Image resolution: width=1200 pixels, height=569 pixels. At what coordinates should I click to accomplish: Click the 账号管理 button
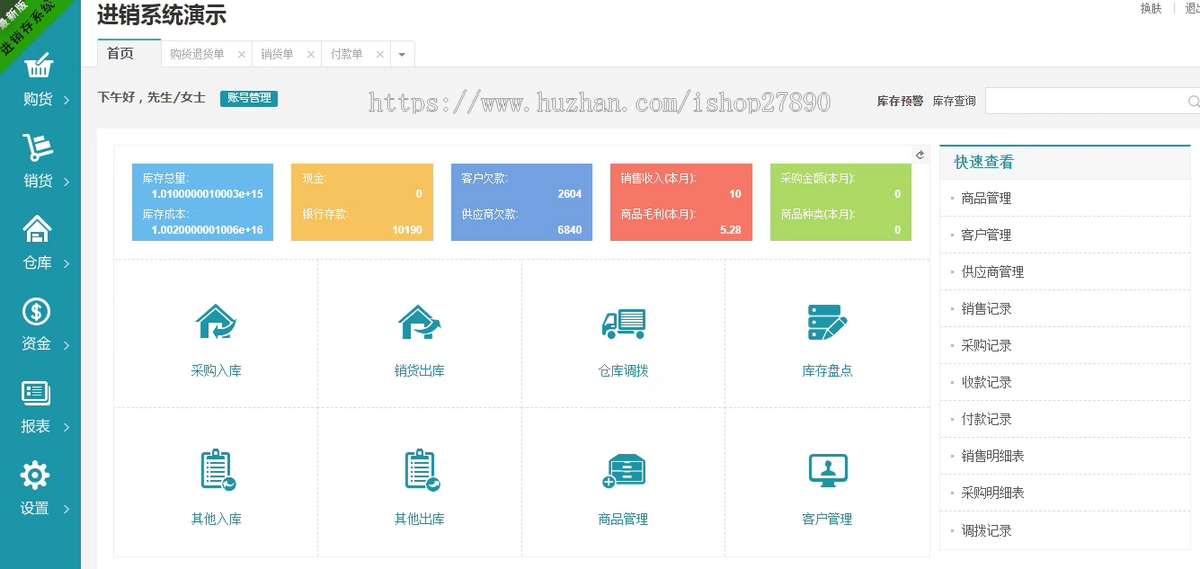point(249,98)
